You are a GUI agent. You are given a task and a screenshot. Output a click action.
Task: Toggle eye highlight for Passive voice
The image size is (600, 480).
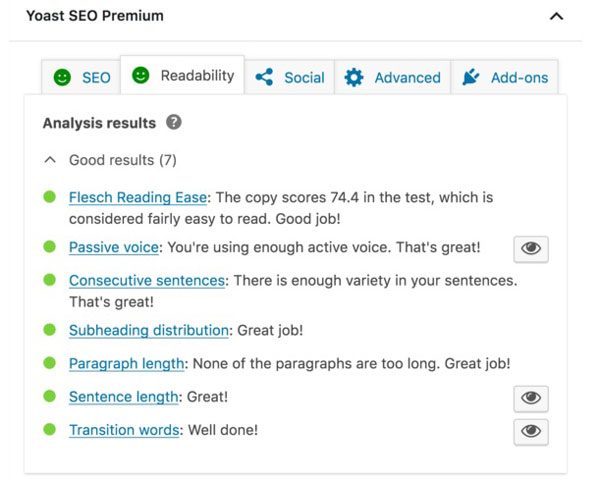coord(531,249)
